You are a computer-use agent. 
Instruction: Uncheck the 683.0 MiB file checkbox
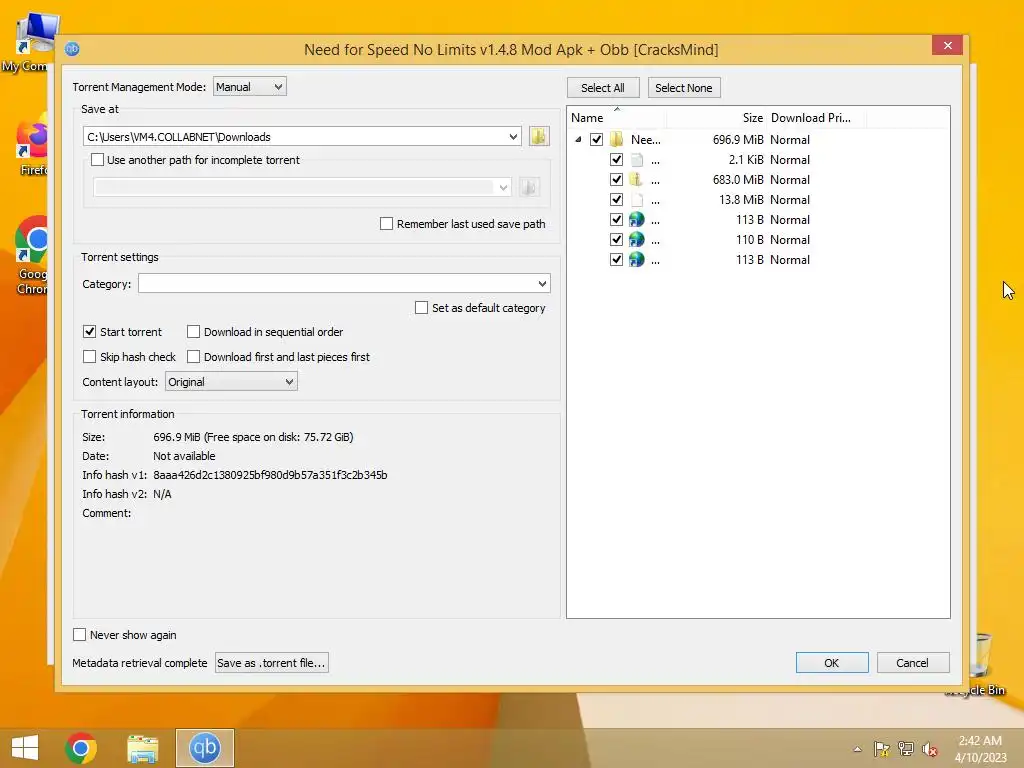click(616, 180)
